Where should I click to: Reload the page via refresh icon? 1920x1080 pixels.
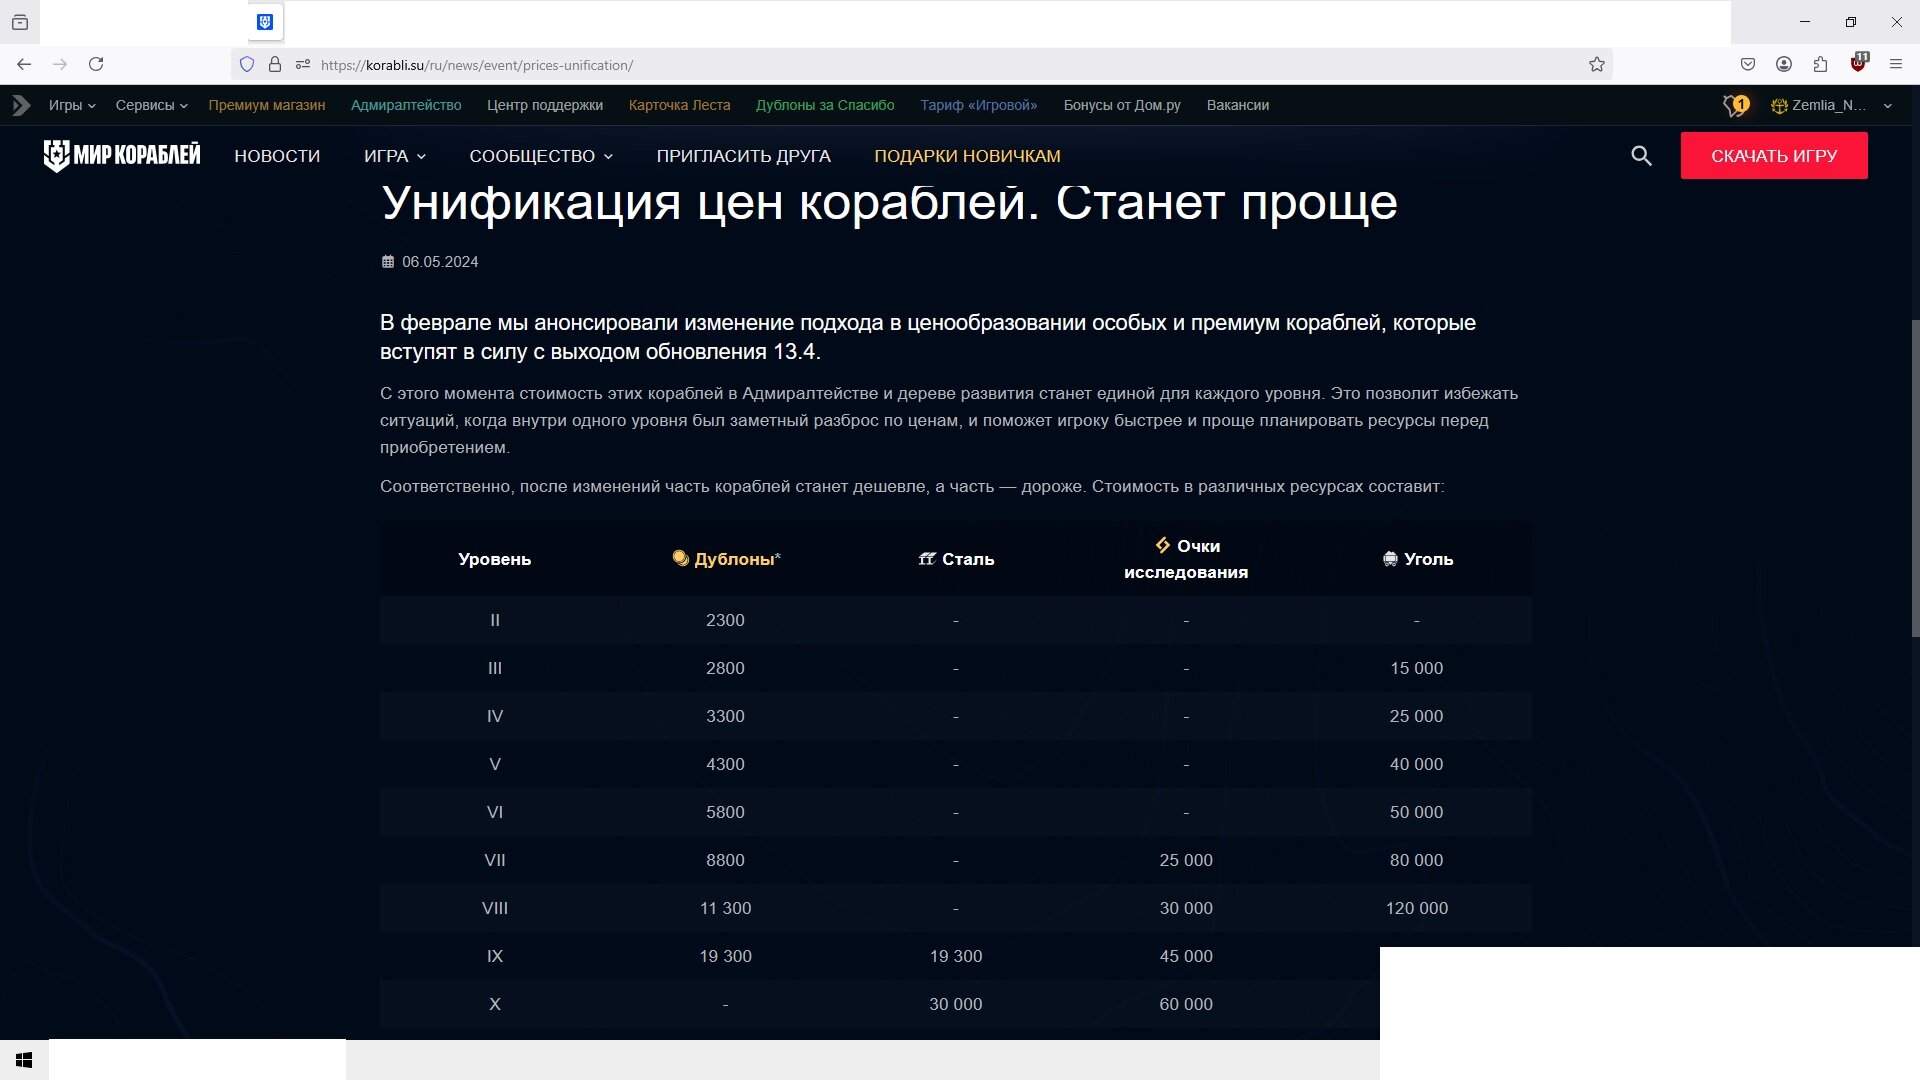tap(96, 64)
